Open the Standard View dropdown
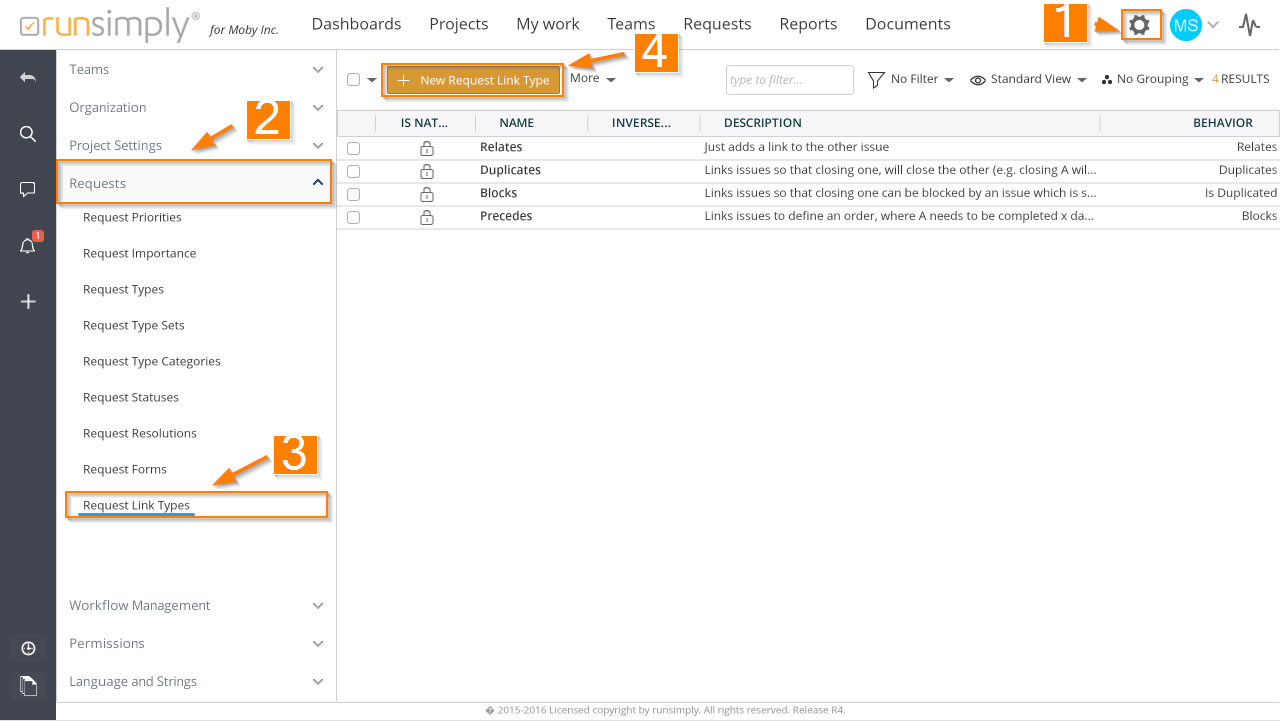The width and height of the screenshot is (1280, 721). pos(1029,79)
